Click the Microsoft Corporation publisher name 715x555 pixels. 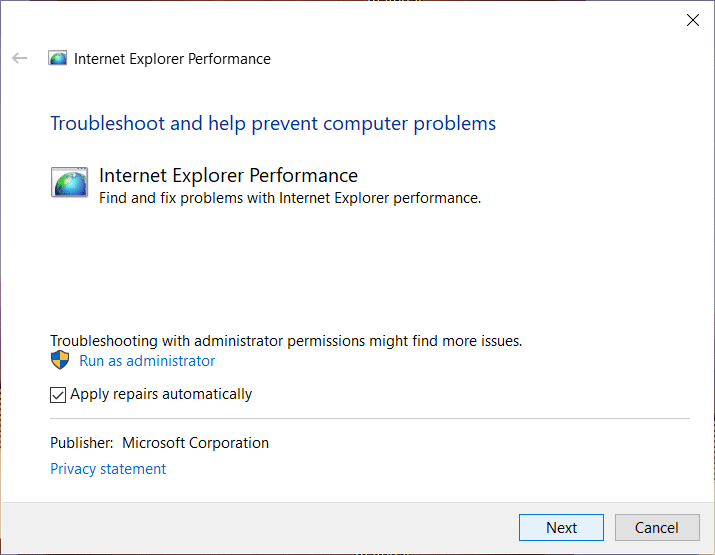click(195, 443)
